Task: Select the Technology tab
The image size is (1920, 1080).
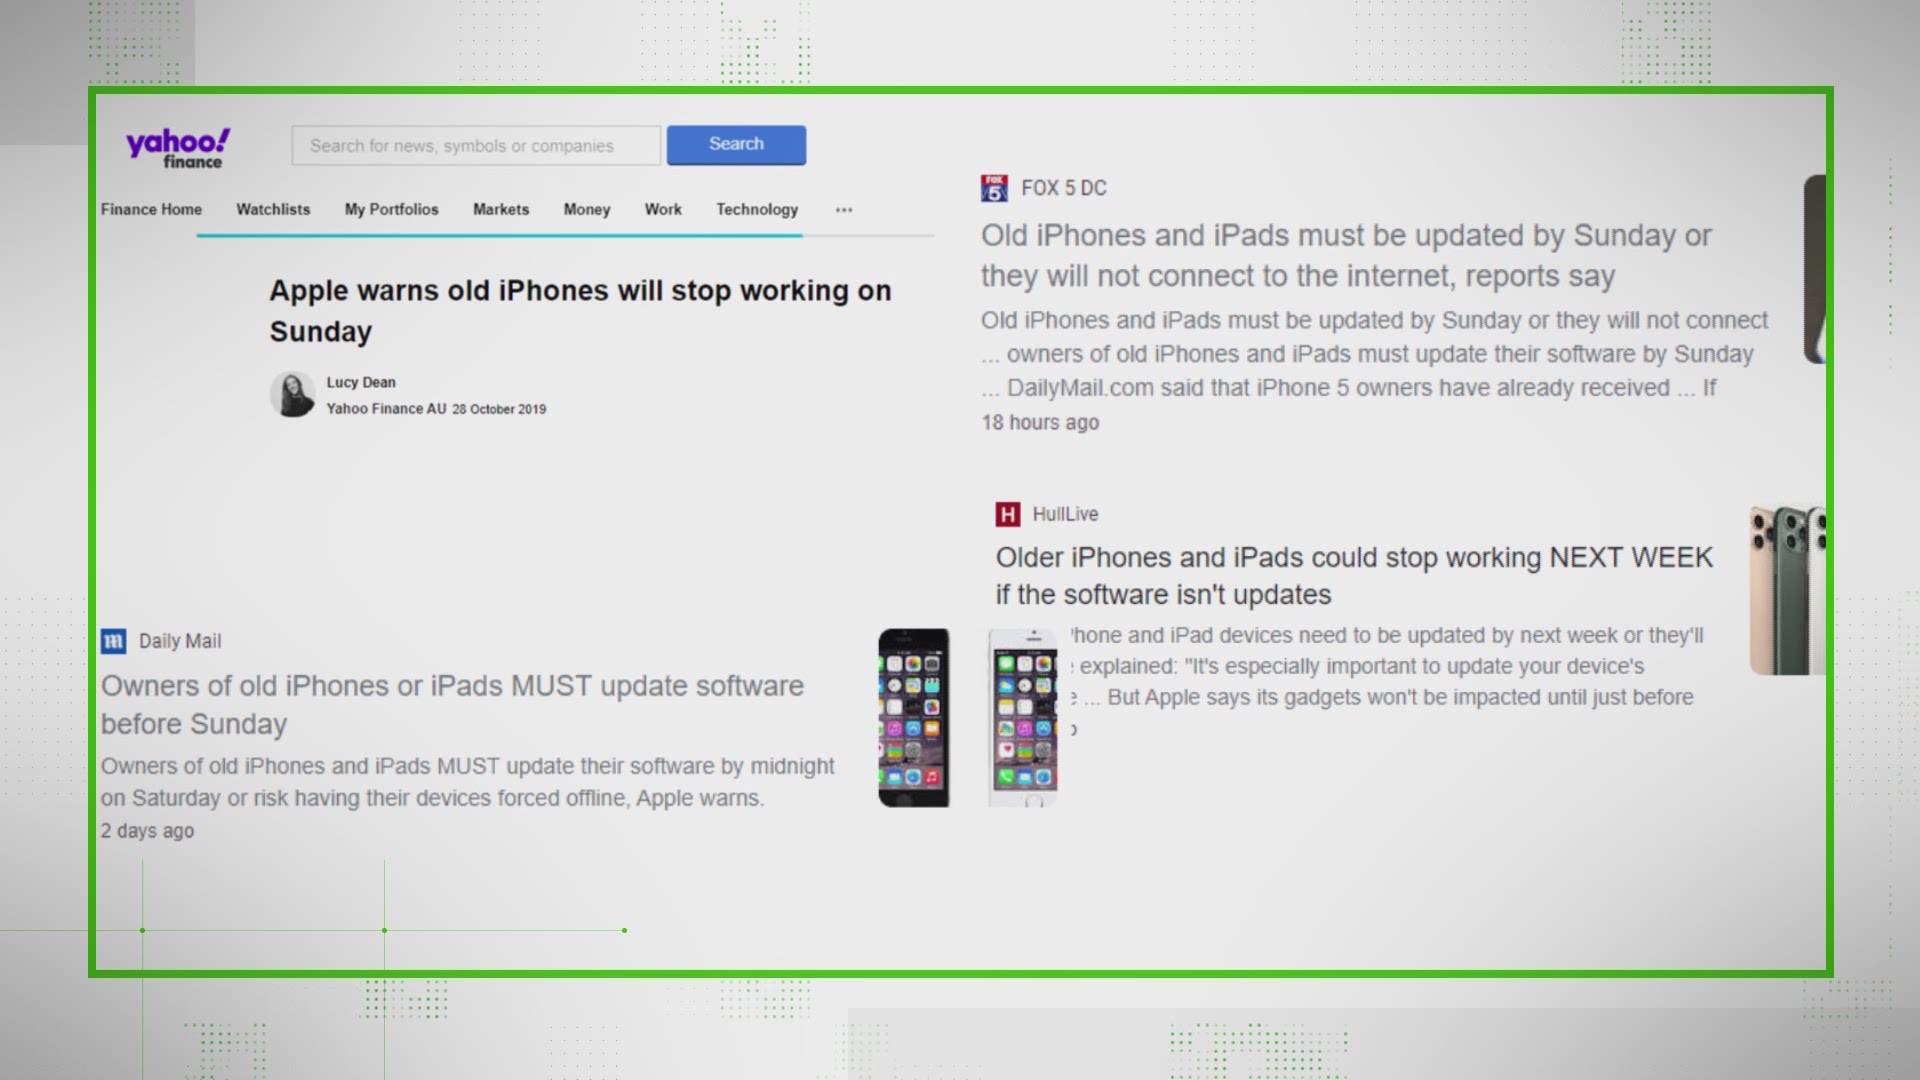Action: point(757,208)
